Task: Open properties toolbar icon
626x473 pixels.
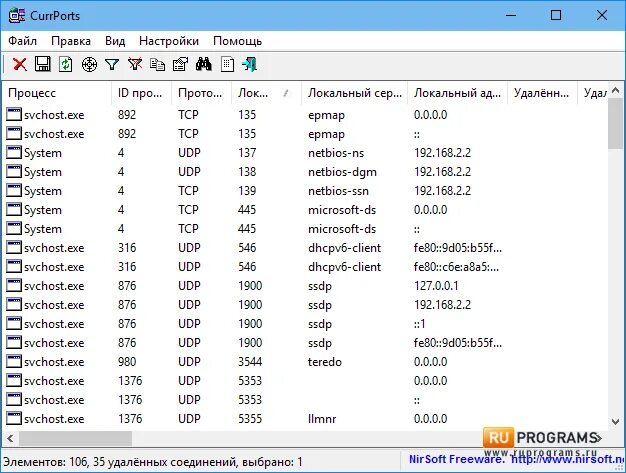Action: coord(180,64)
